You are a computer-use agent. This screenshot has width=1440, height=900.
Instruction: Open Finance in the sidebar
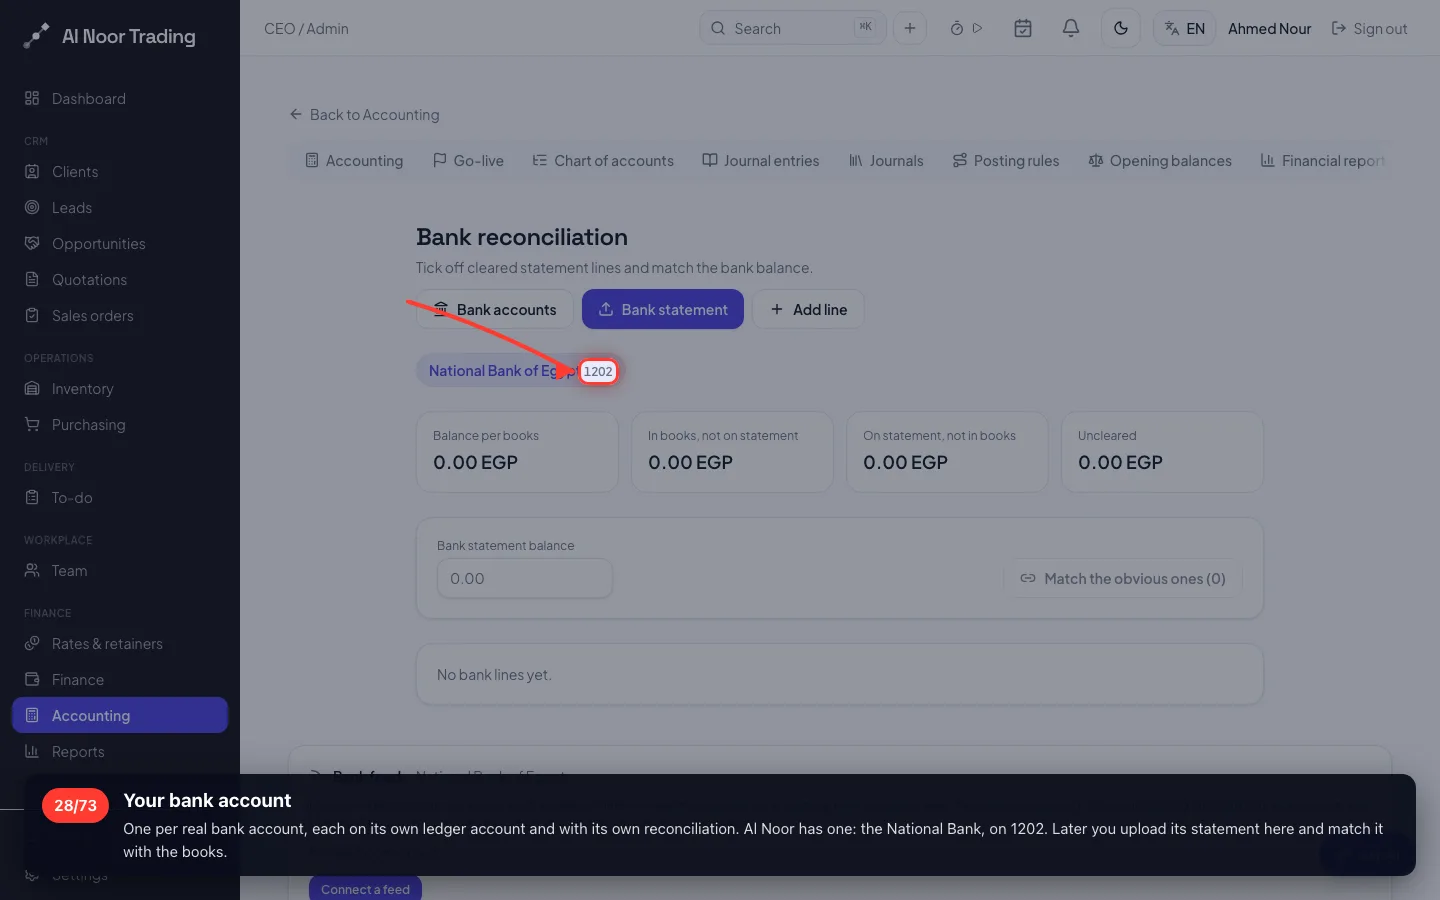click(120, 679)
